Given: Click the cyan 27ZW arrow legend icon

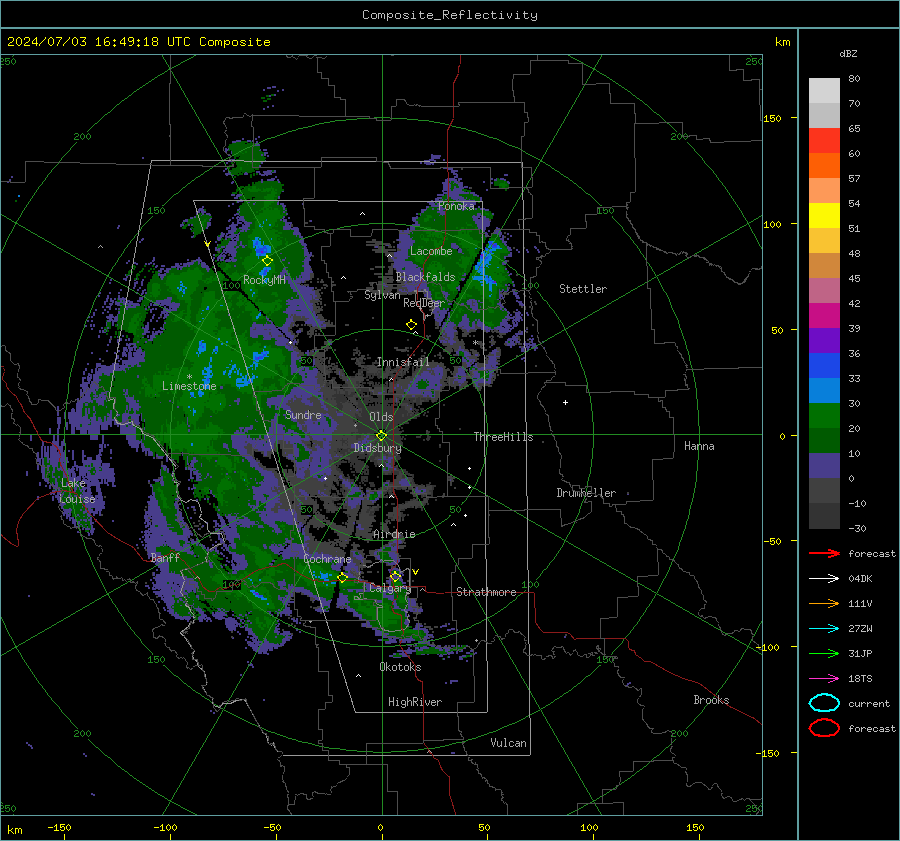Looking at the screenshot, I should 824,629.
